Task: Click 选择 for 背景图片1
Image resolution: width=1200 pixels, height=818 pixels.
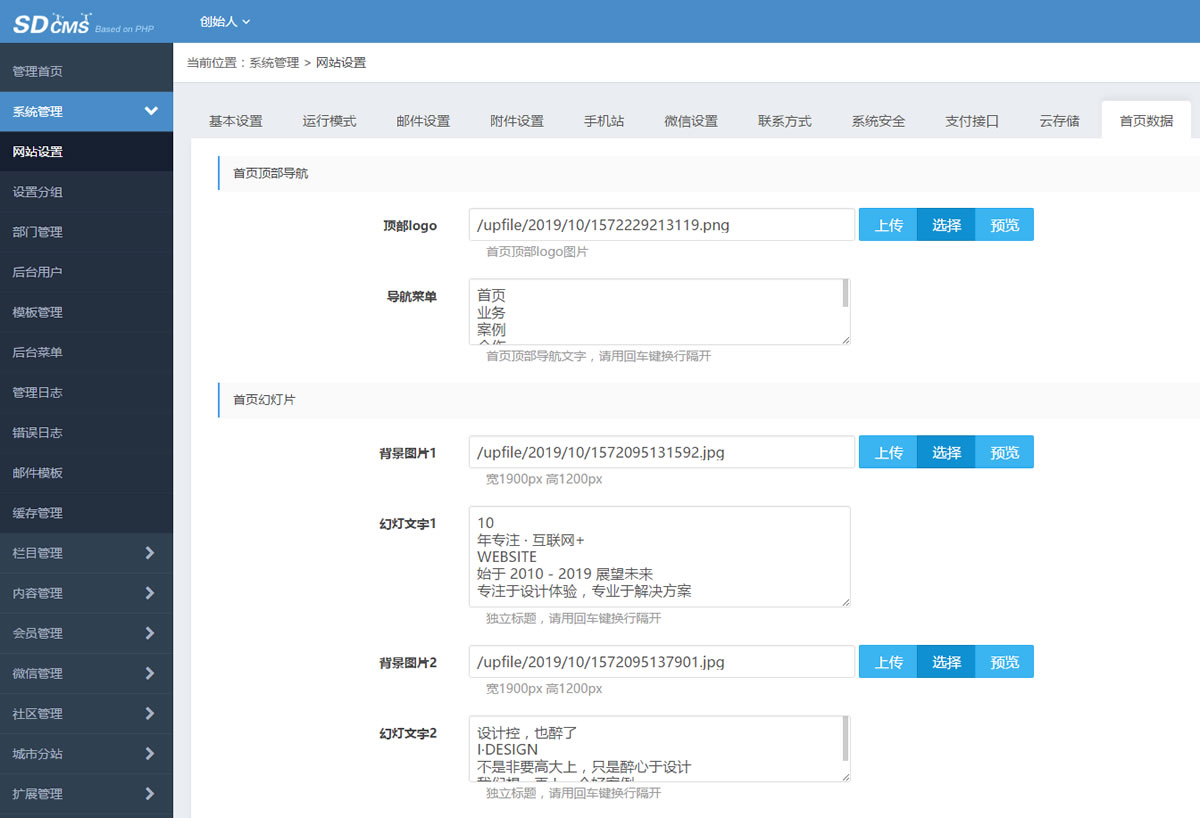Action: click(946, 453)
